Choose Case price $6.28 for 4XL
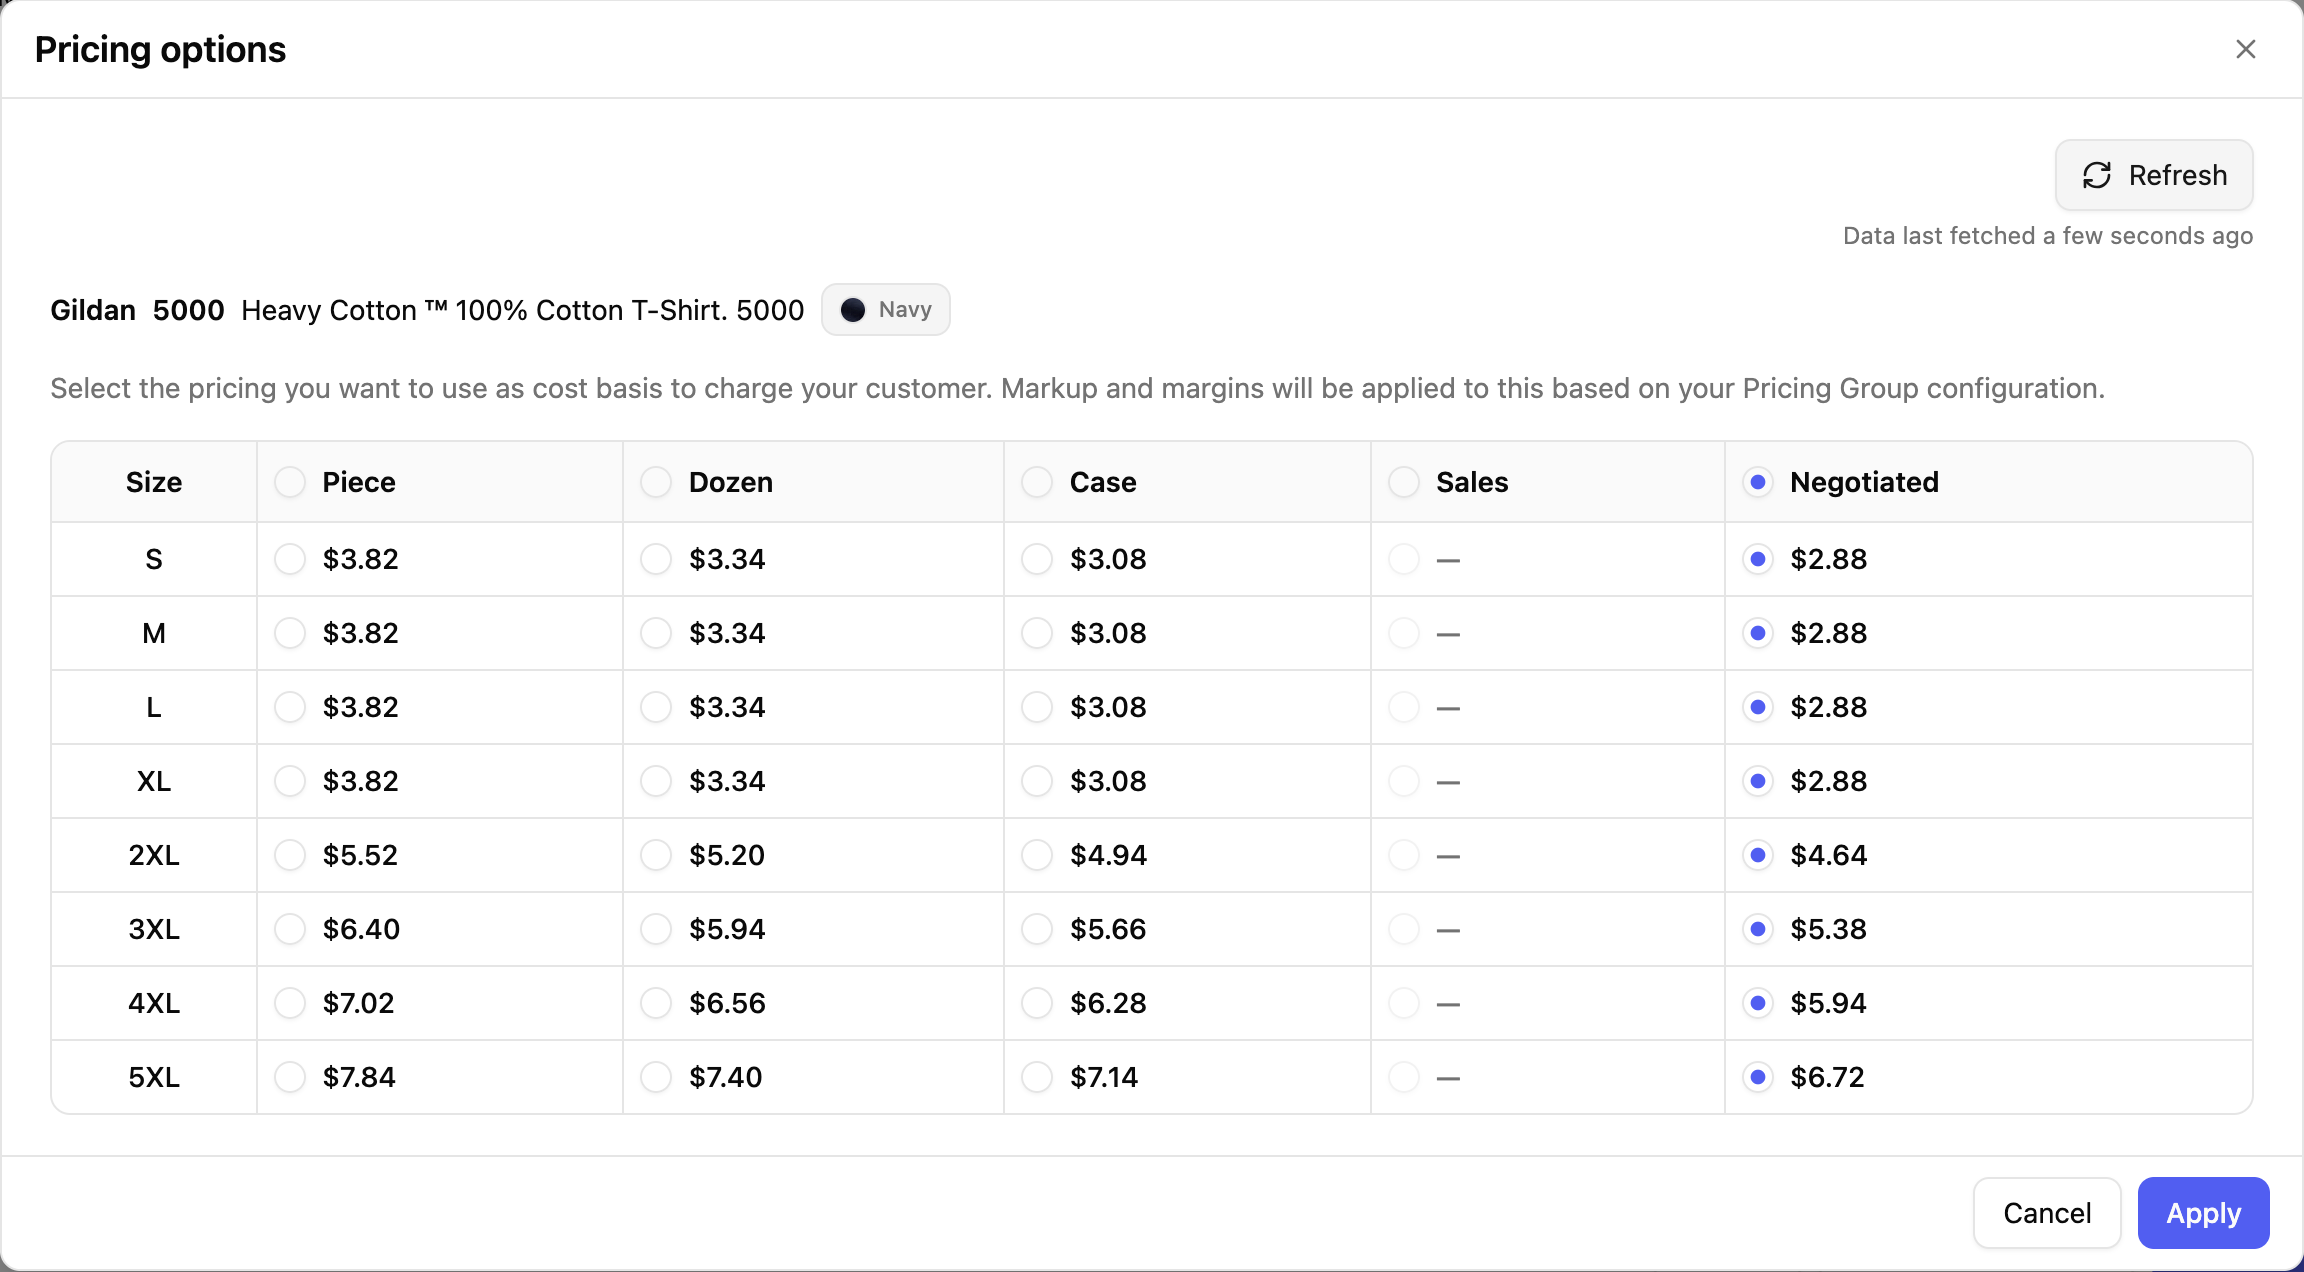 point(1037,1003)
